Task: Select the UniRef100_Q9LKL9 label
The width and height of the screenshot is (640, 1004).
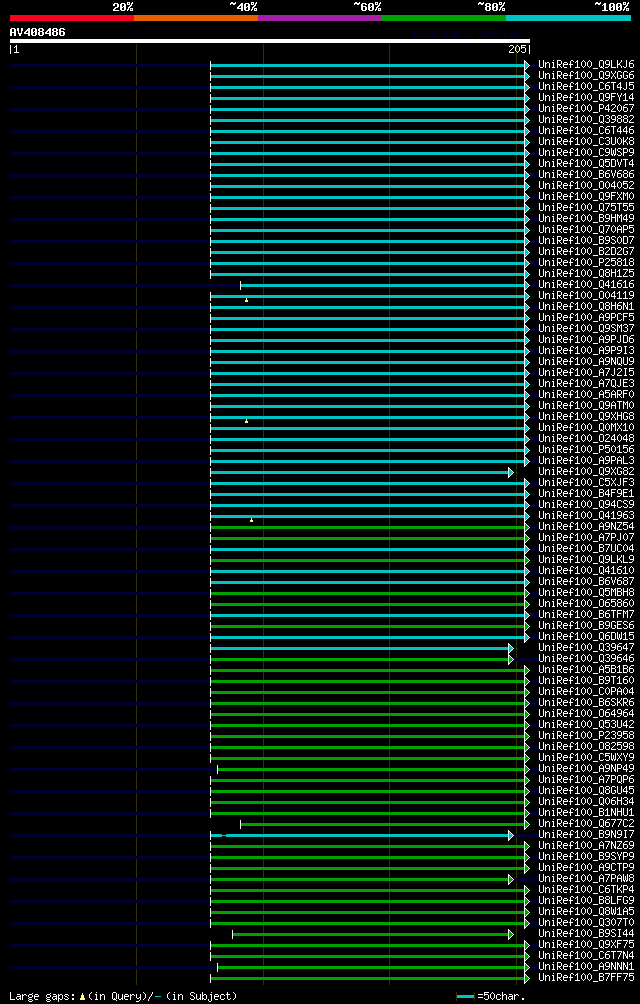Action: coord(586,560)
